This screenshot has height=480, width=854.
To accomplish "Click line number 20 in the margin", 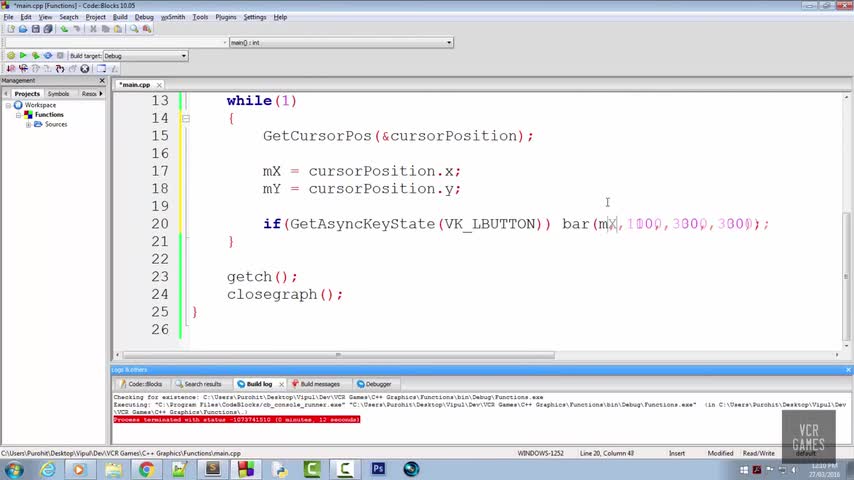I will [x=160, y=224].
